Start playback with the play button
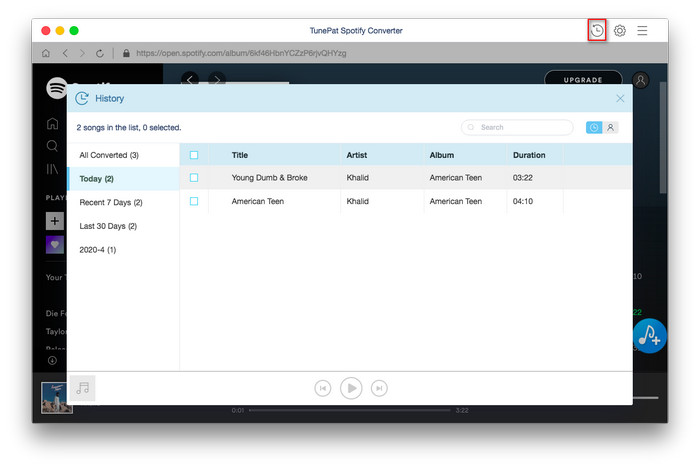This screenshot has height=469, width=700. click(x=351, y=388)
